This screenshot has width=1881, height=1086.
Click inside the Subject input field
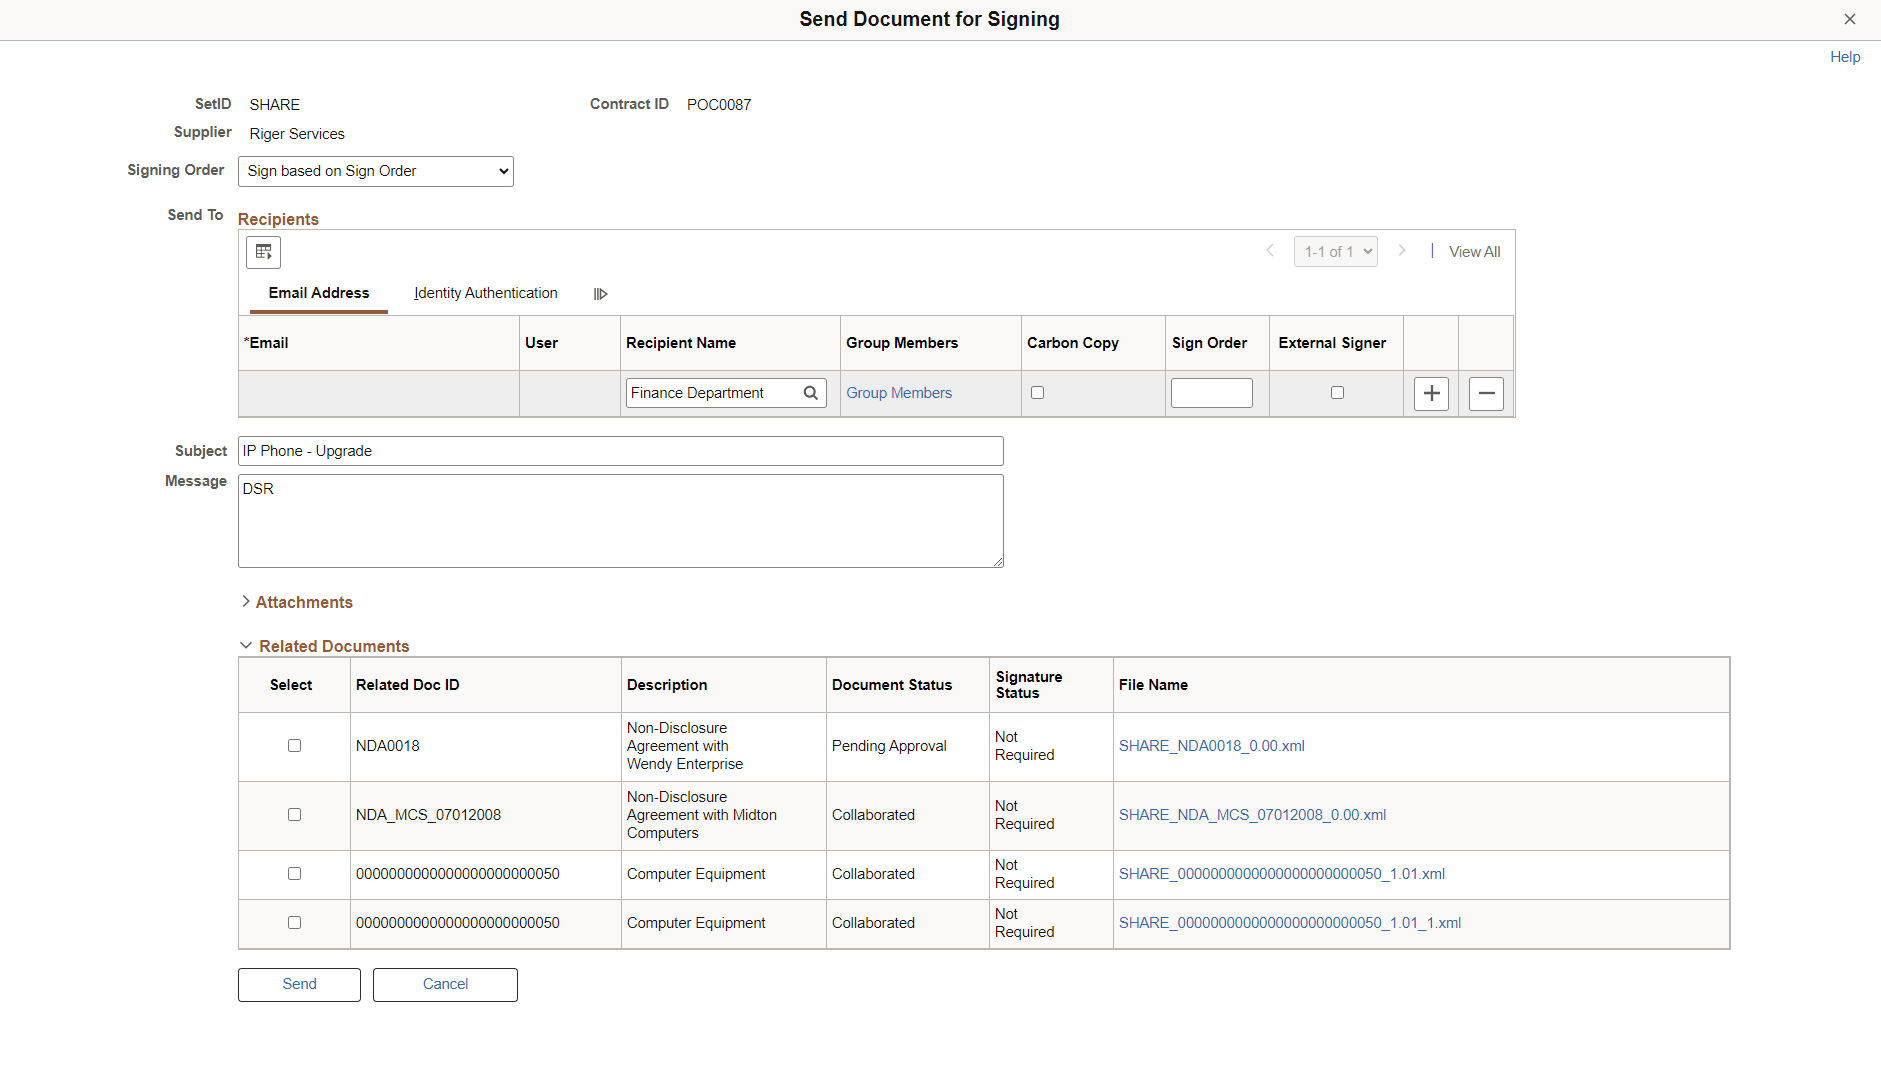[x=620, y=450]
